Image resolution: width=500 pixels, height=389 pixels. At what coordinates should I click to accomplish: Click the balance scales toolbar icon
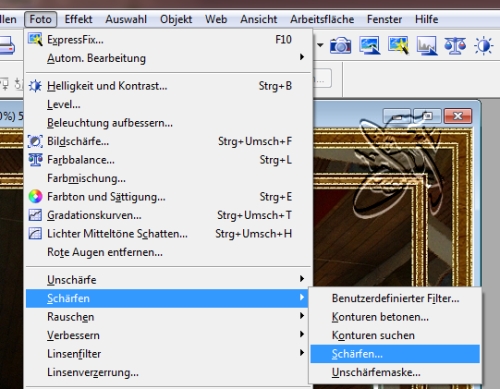click(455, 46)
